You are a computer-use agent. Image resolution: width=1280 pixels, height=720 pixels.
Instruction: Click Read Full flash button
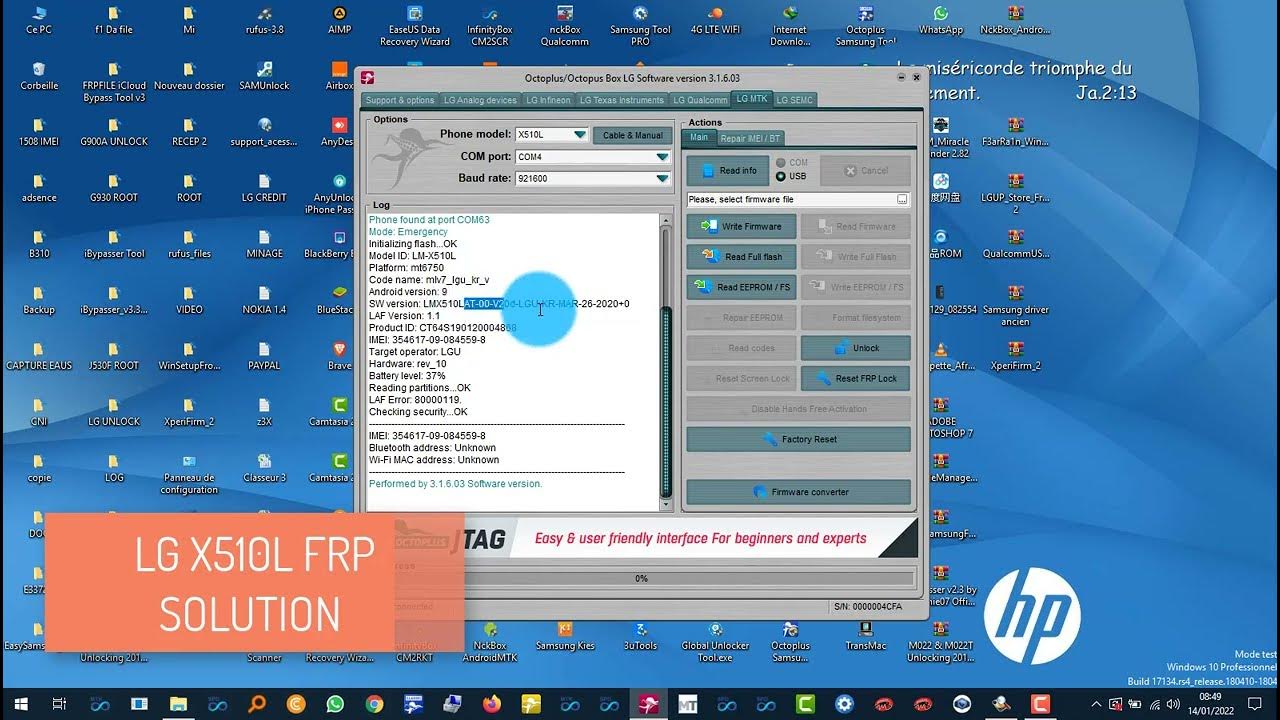pos(742,257)
